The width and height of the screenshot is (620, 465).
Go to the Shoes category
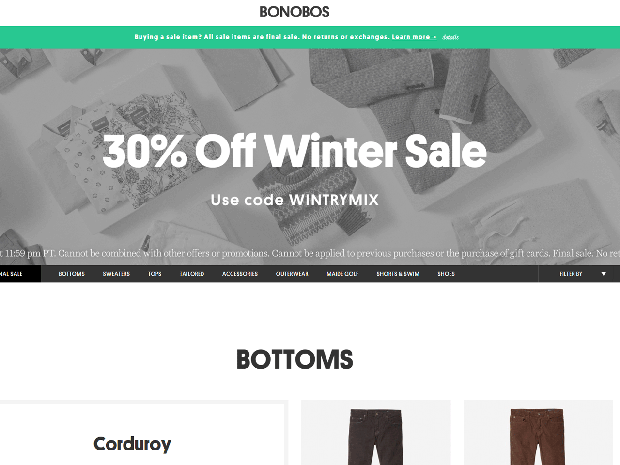446,274
